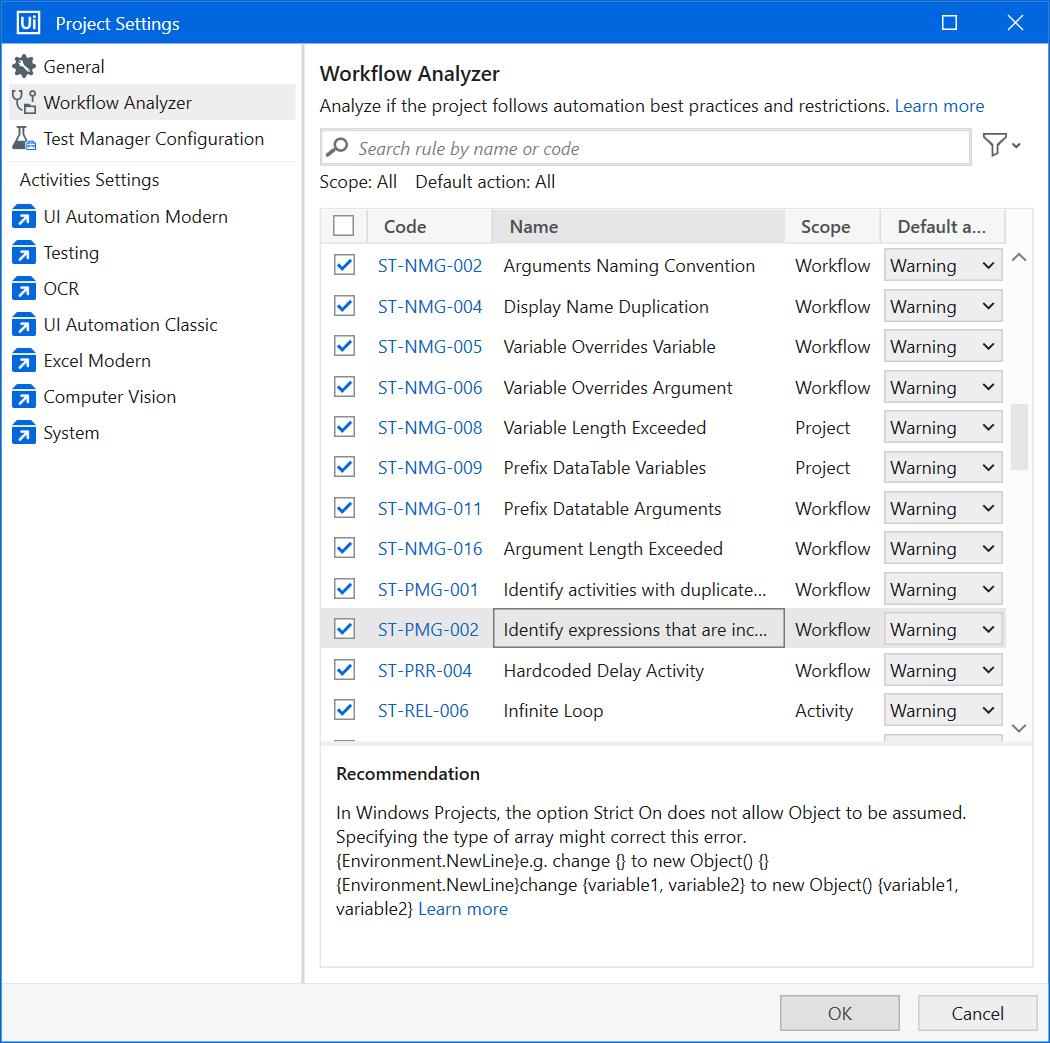Select System in Activities Settings
The image size is (1050, 1043).
pos(71,433)
